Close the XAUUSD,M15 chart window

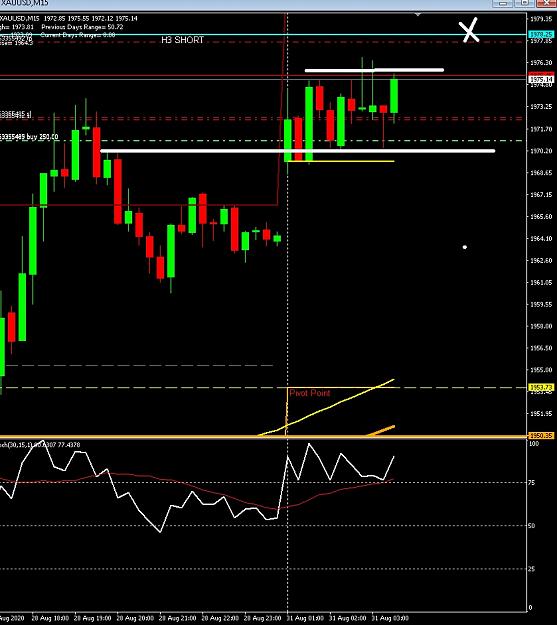click(x=546, y=3)
